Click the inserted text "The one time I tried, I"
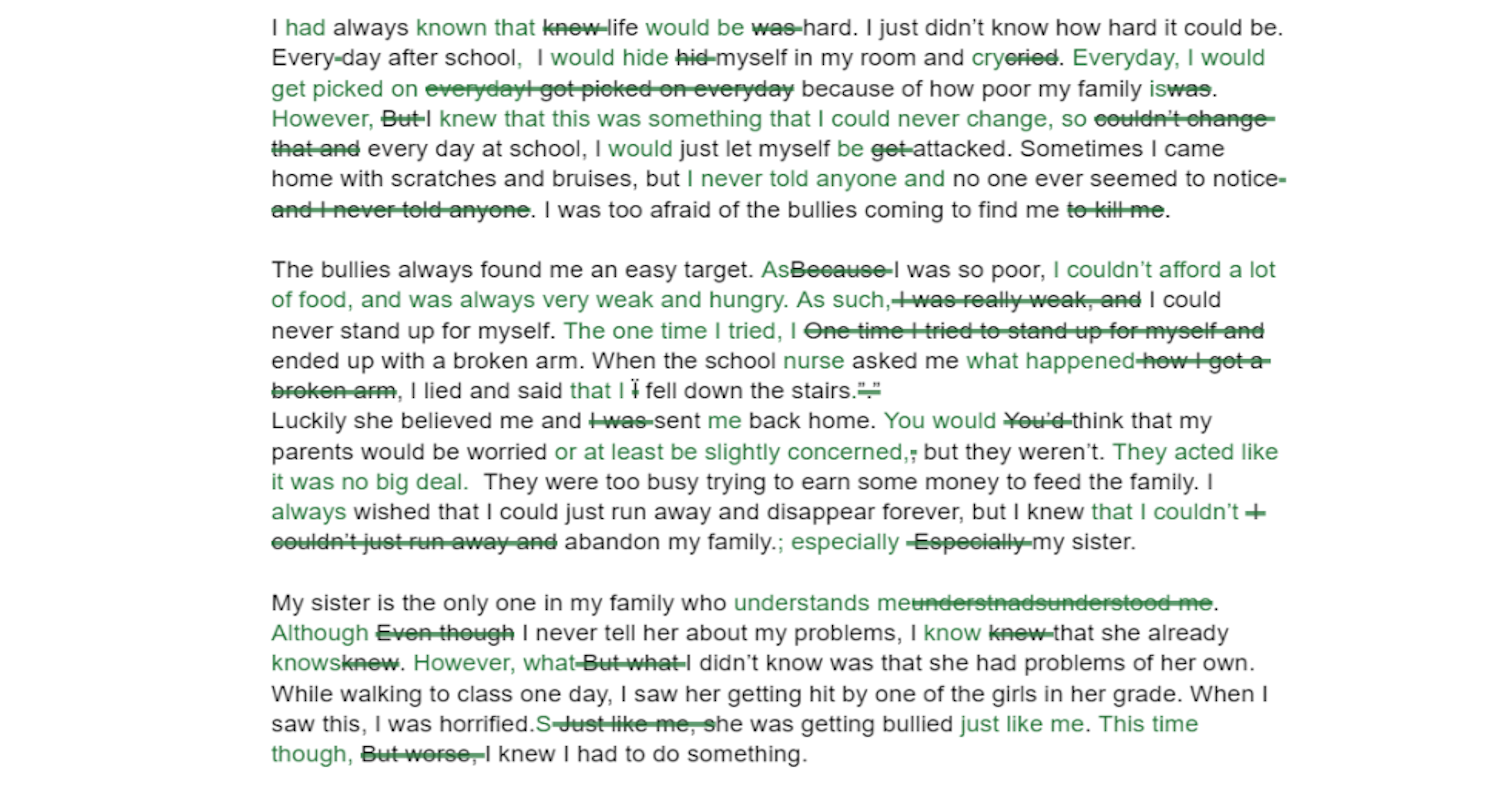 (x=680, y=331)
